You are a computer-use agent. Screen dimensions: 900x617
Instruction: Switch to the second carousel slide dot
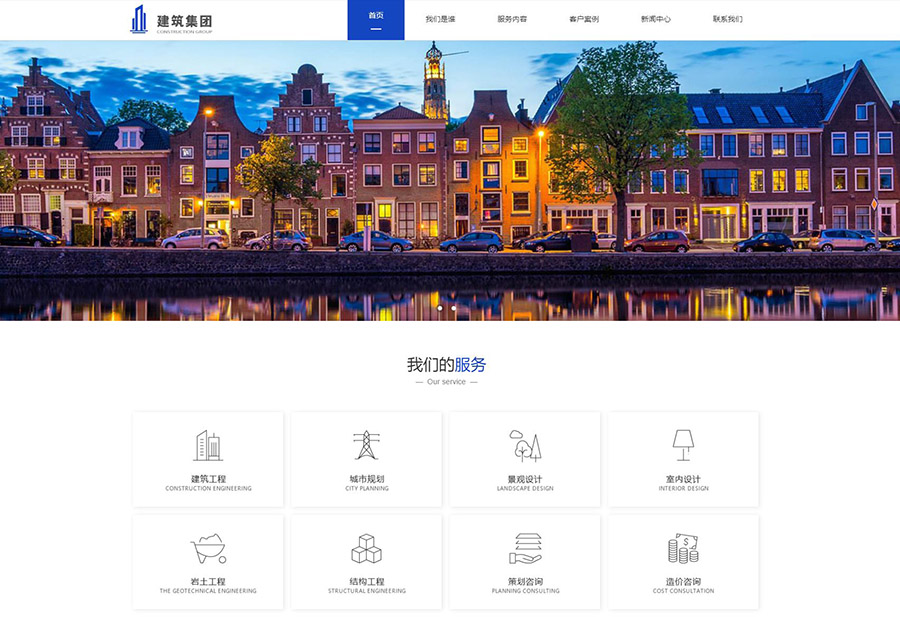454,308
